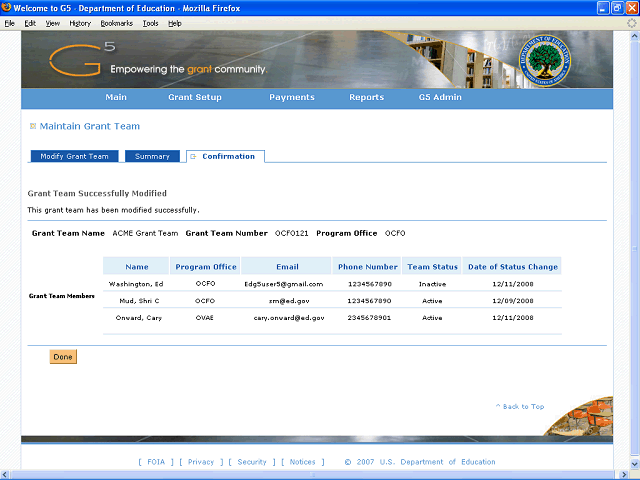Select the Onvard, Cary name cell

[139, 318]
